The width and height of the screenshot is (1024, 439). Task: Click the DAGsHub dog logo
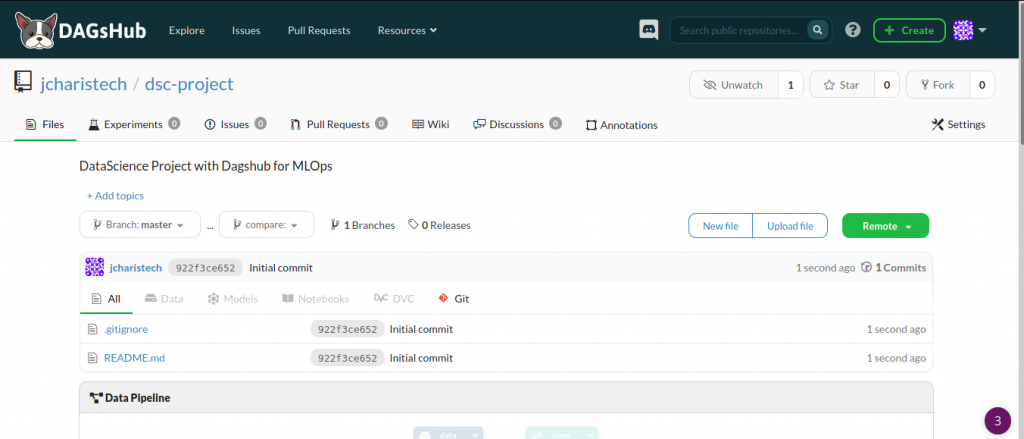35,31
